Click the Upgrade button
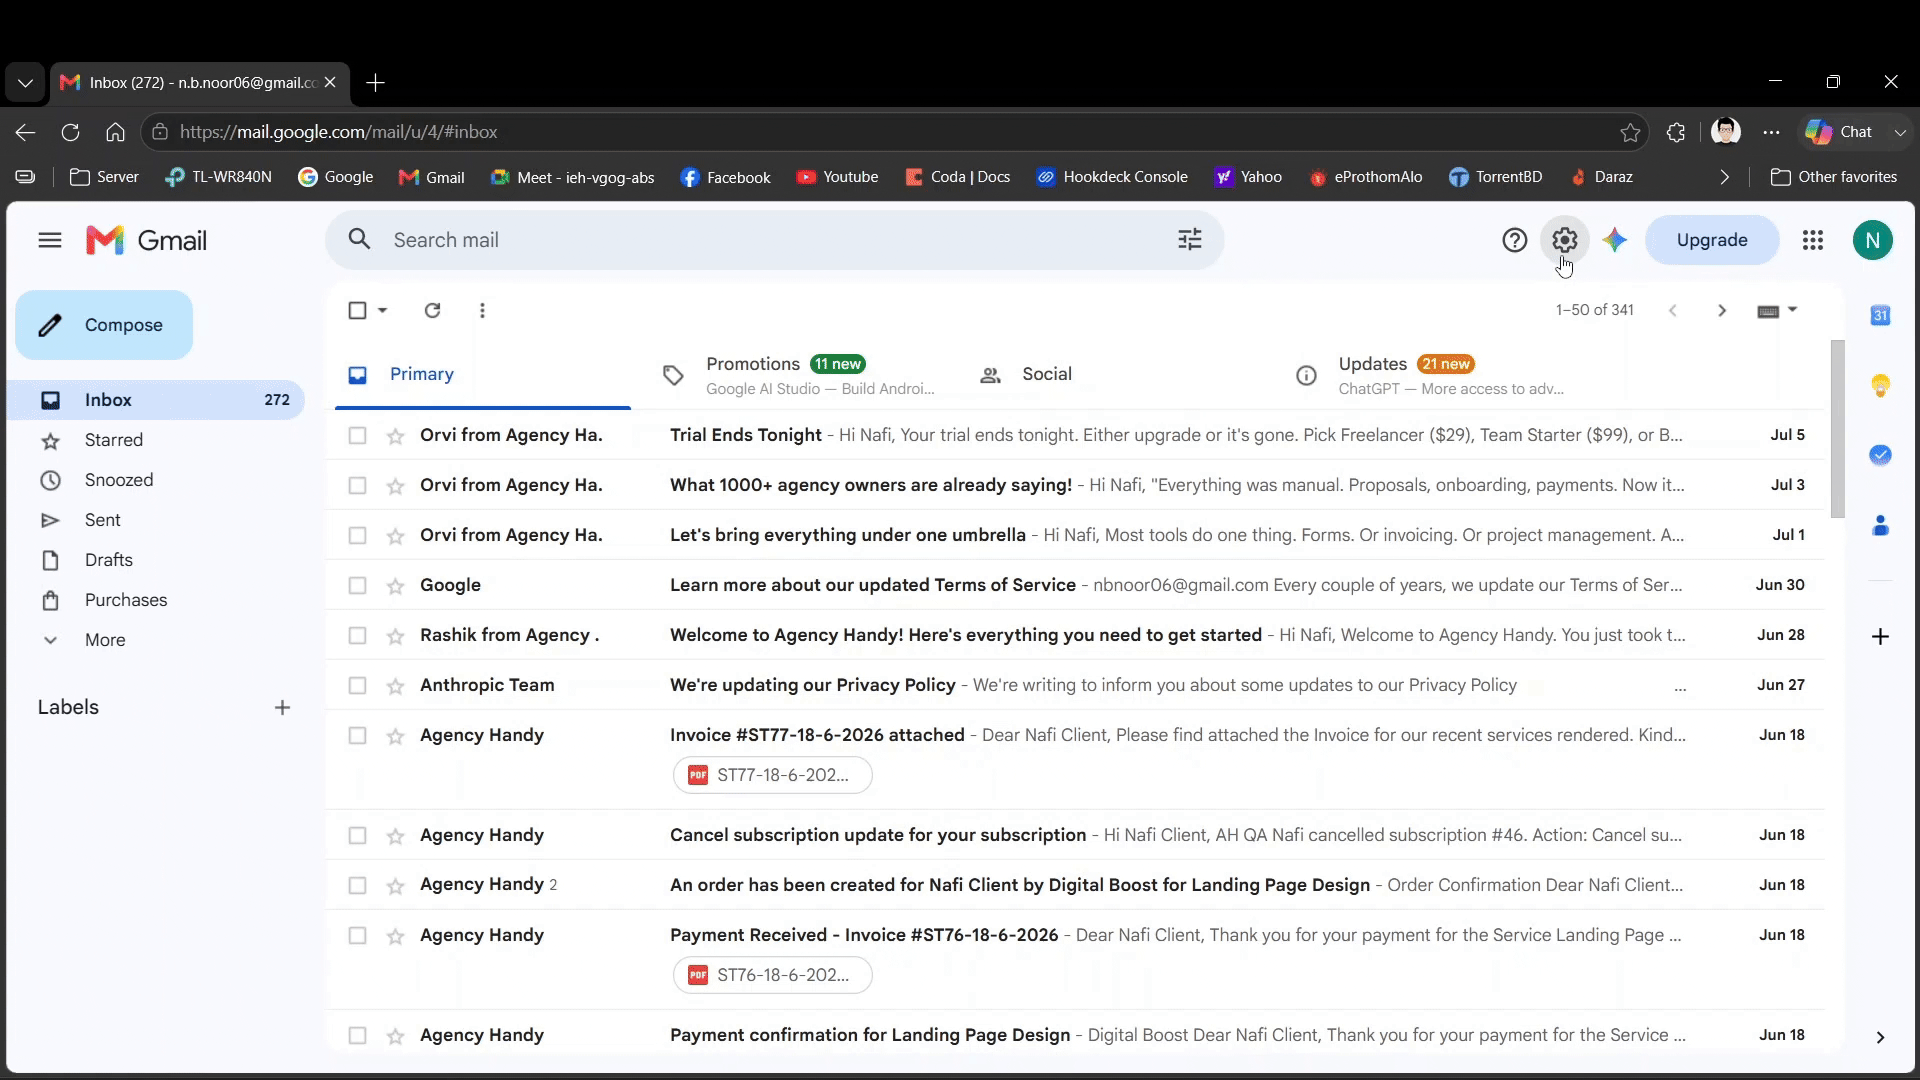Viewport: 1920px width, 1080px height. pyautogui.click(x=1711, y=240)
